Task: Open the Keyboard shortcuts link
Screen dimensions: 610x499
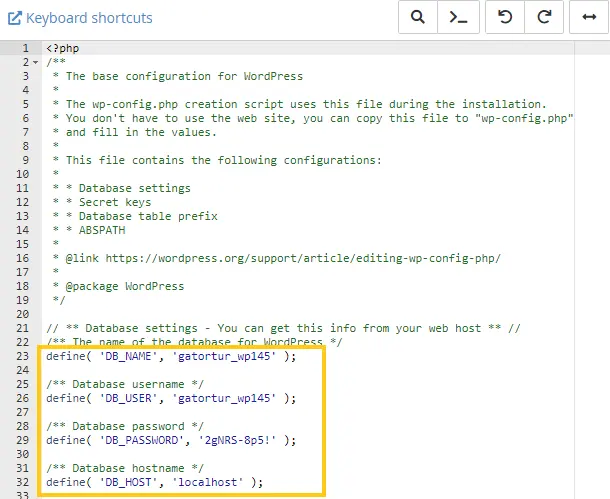Action: click(89, 18)
